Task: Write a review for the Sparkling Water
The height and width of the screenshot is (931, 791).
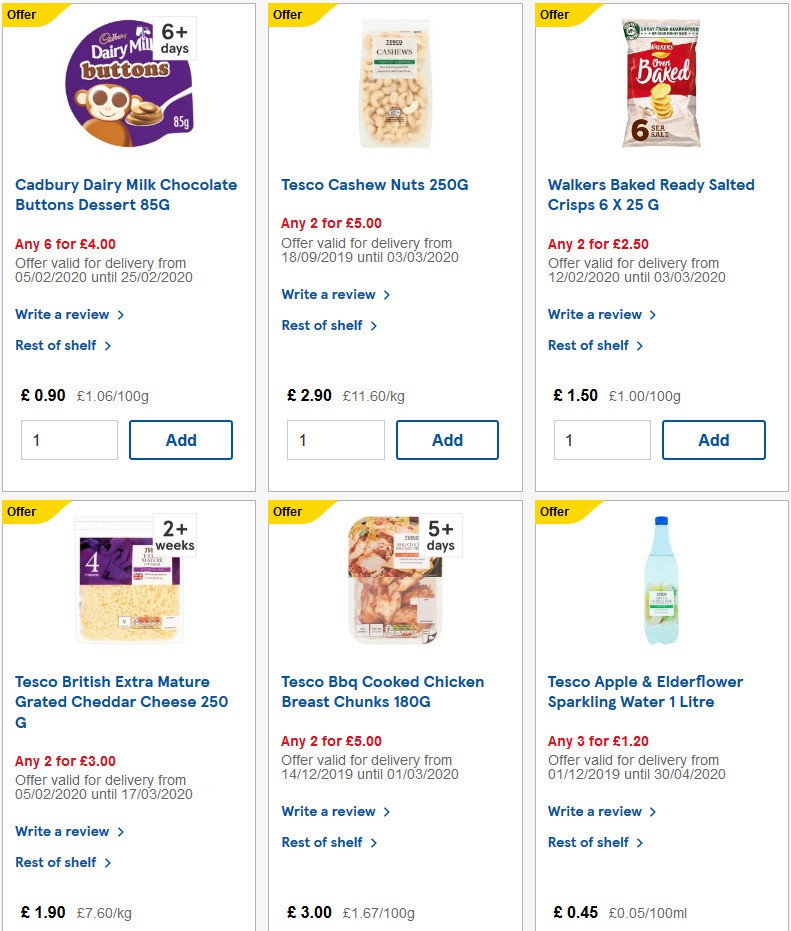Action: pos(589,811)
